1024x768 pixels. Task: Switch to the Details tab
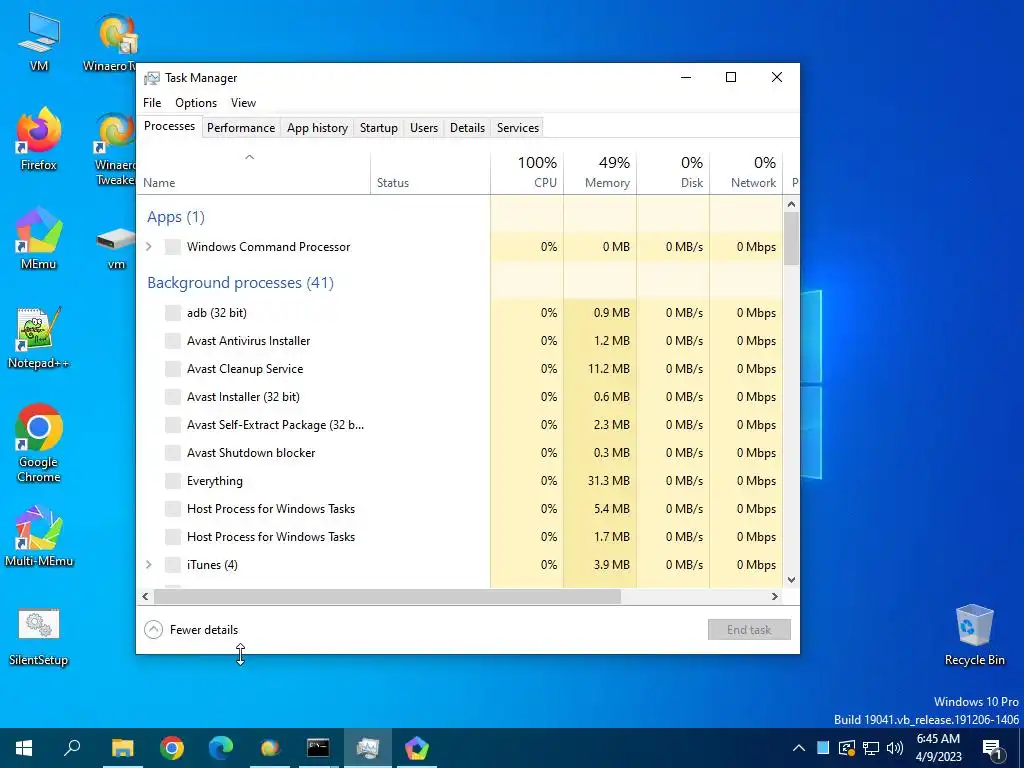(468, 128)
